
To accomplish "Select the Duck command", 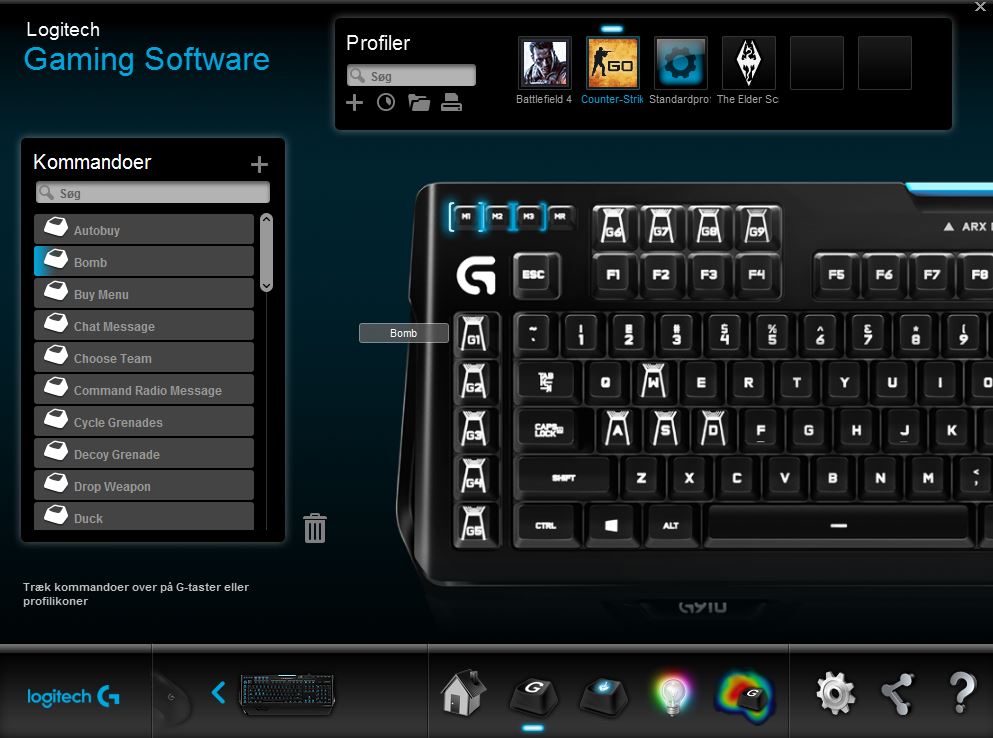I will [144, 516].
